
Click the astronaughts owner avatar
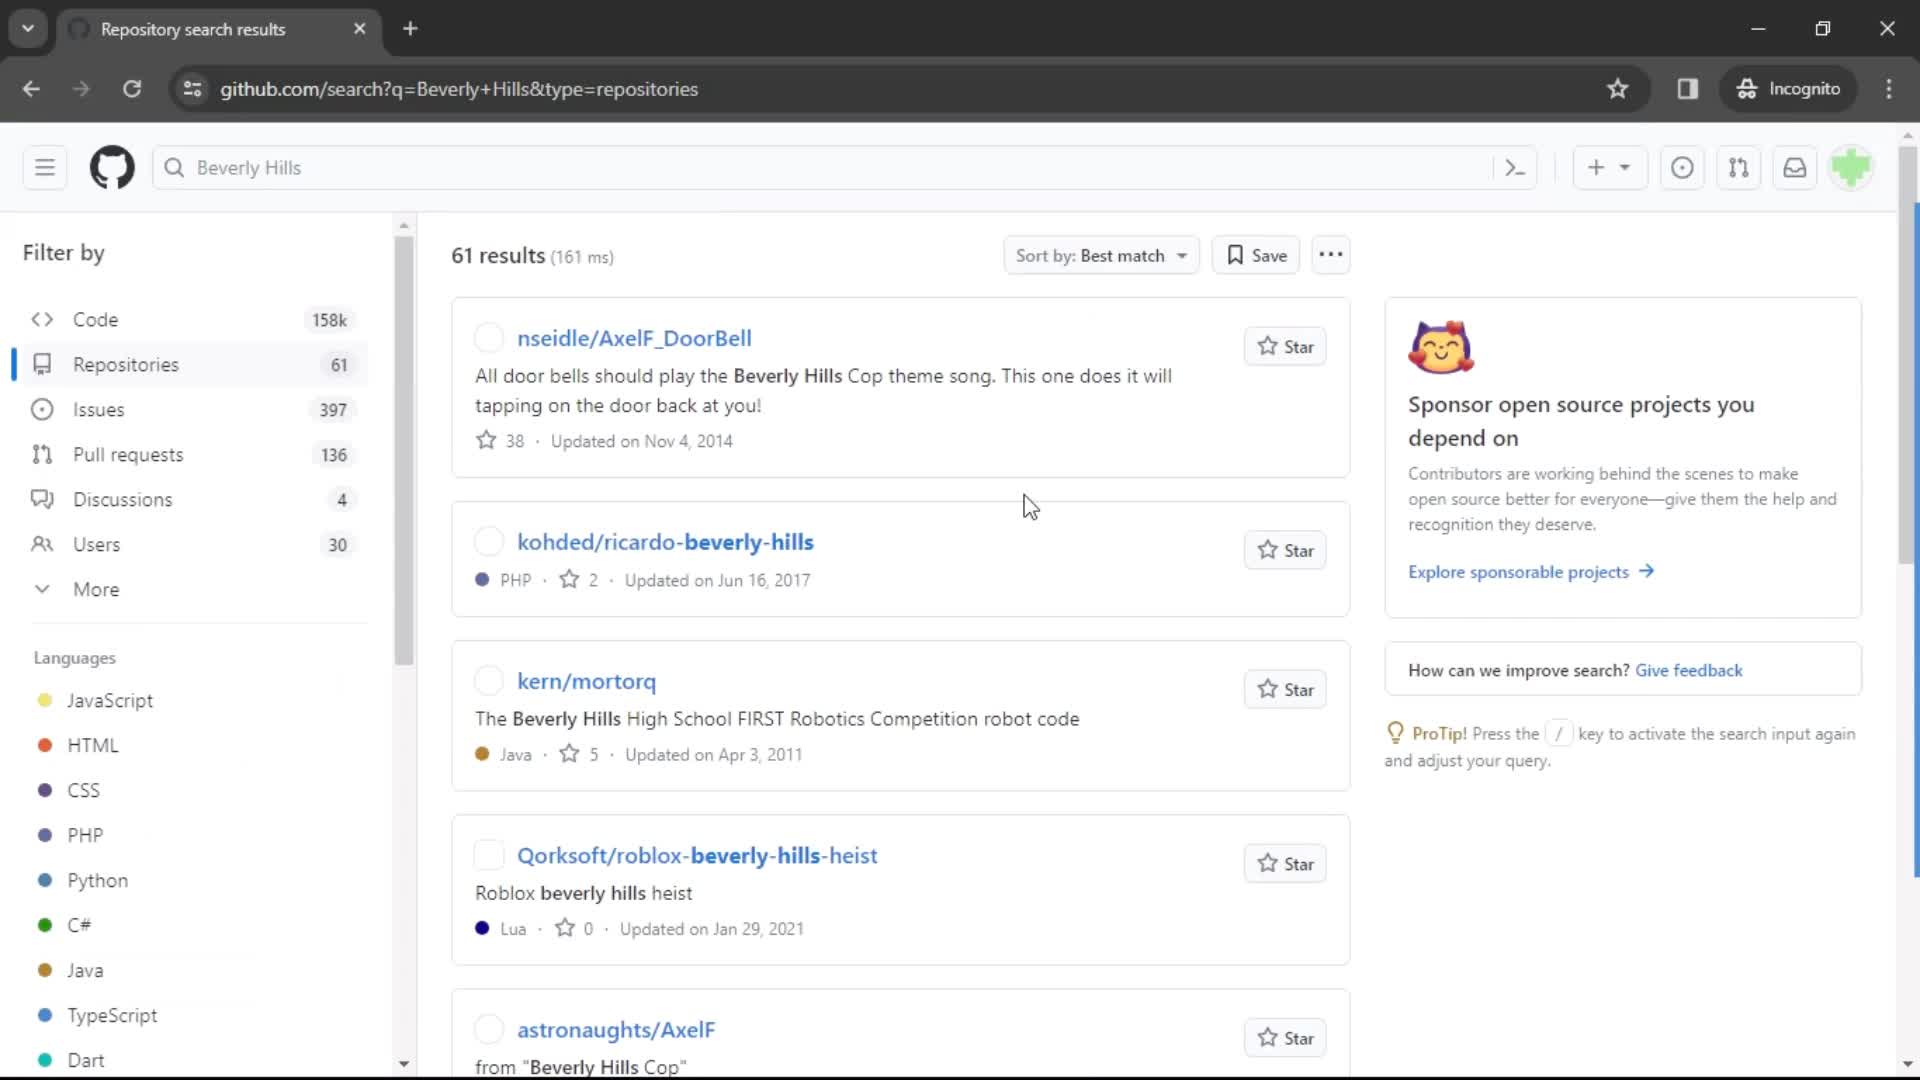(x=489, y=1029)
